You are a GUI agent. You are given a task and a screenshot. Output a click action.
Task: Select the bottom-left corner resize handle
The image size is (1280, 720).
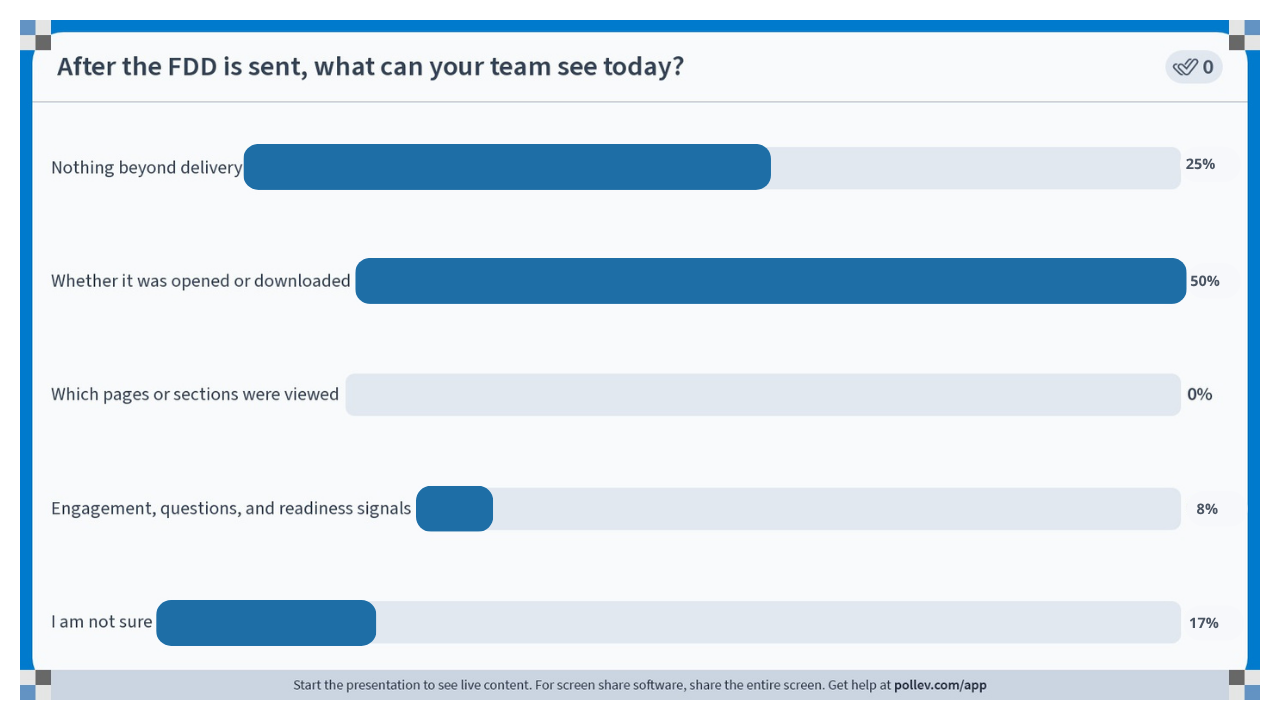coord(35,685)
